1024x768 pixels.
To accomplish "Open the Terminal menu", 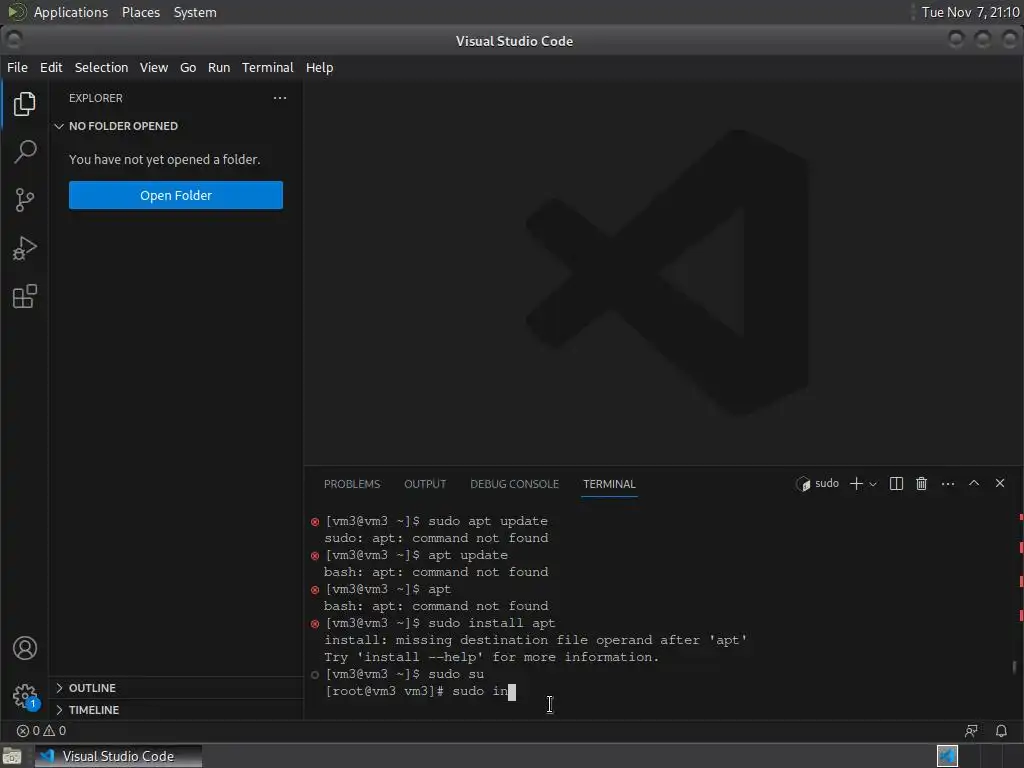I will coord(268,67).
